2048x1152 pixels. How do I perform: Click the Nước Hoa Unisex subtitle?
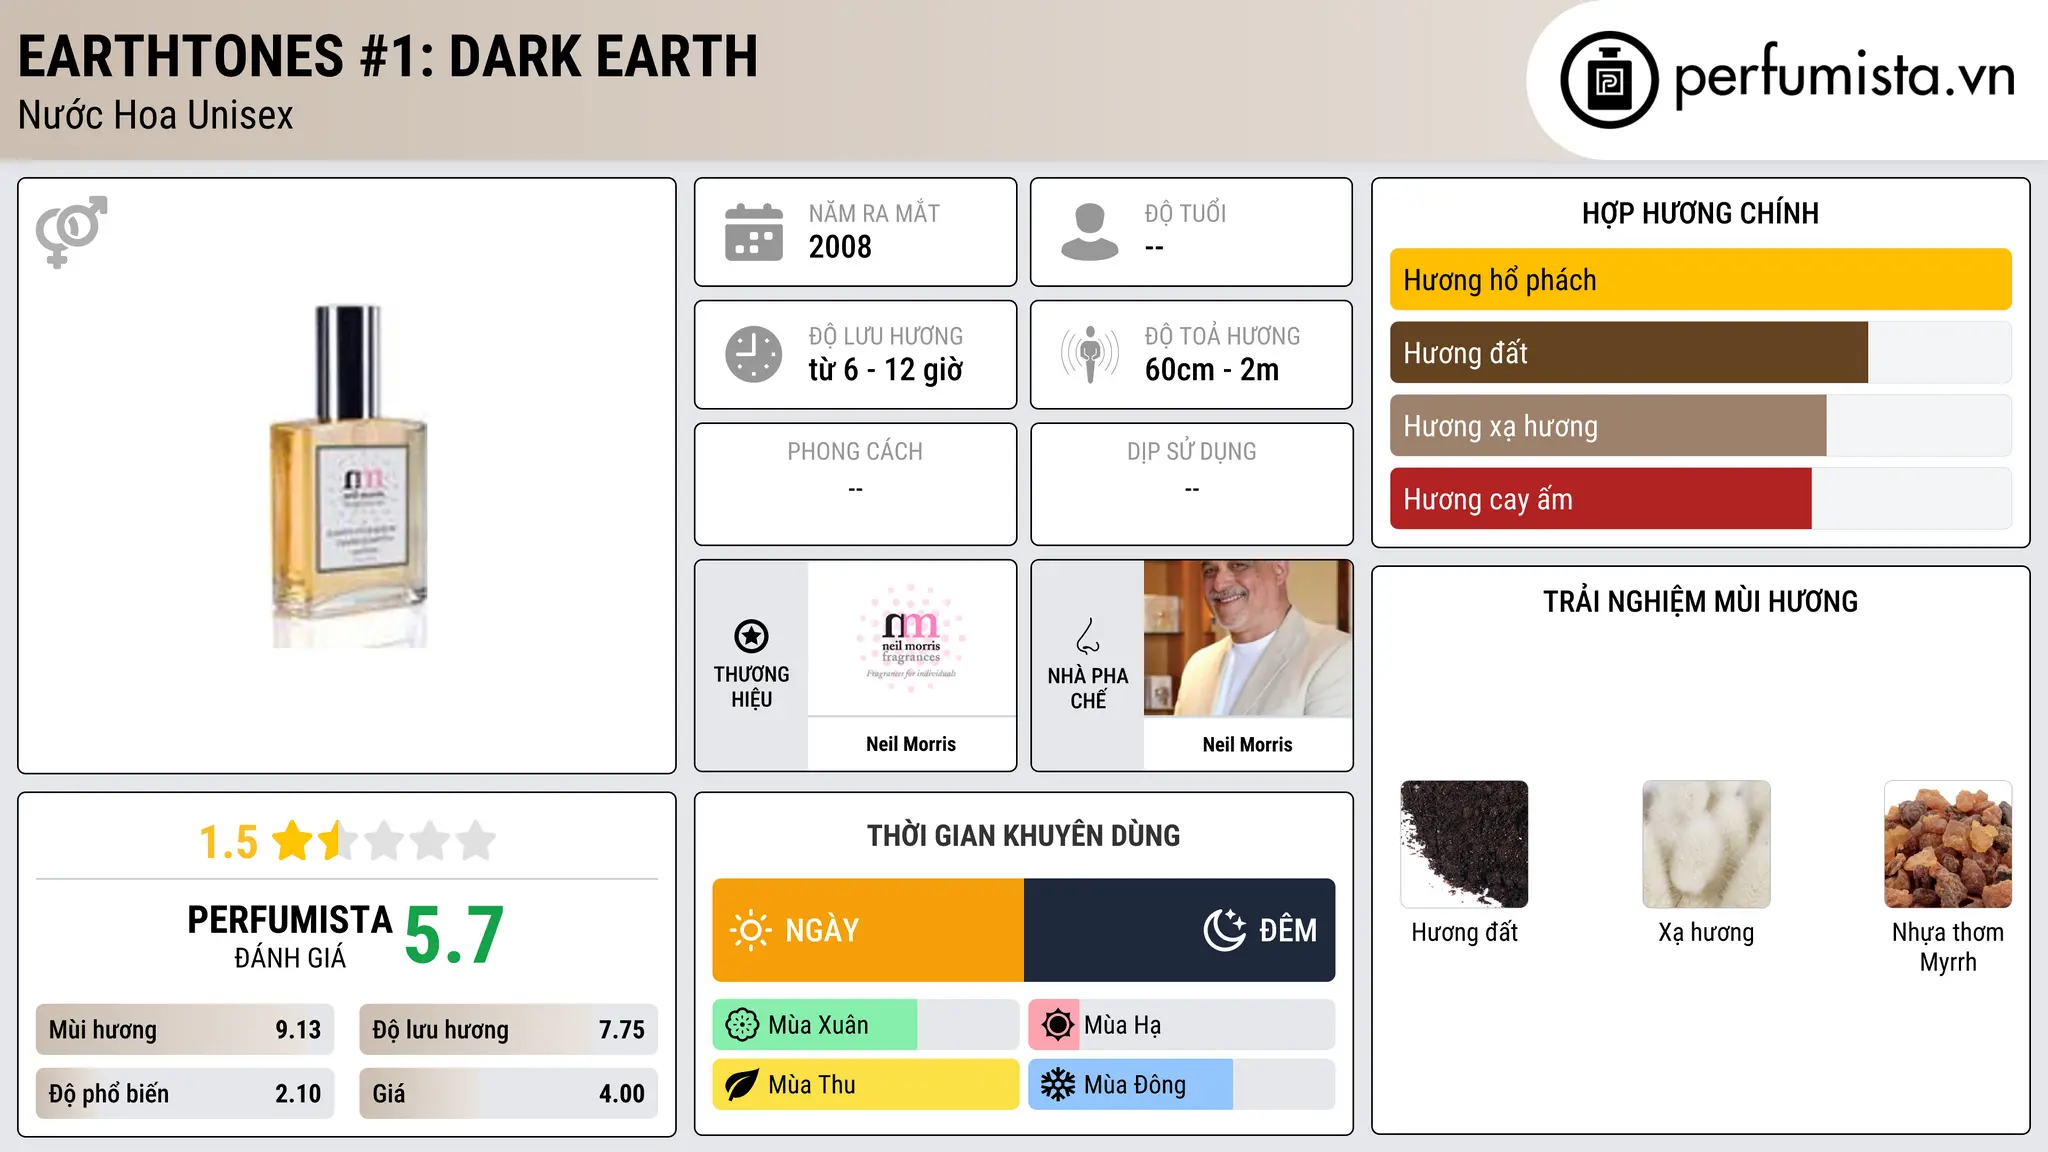pyautogui.click(x=156, y=116)
